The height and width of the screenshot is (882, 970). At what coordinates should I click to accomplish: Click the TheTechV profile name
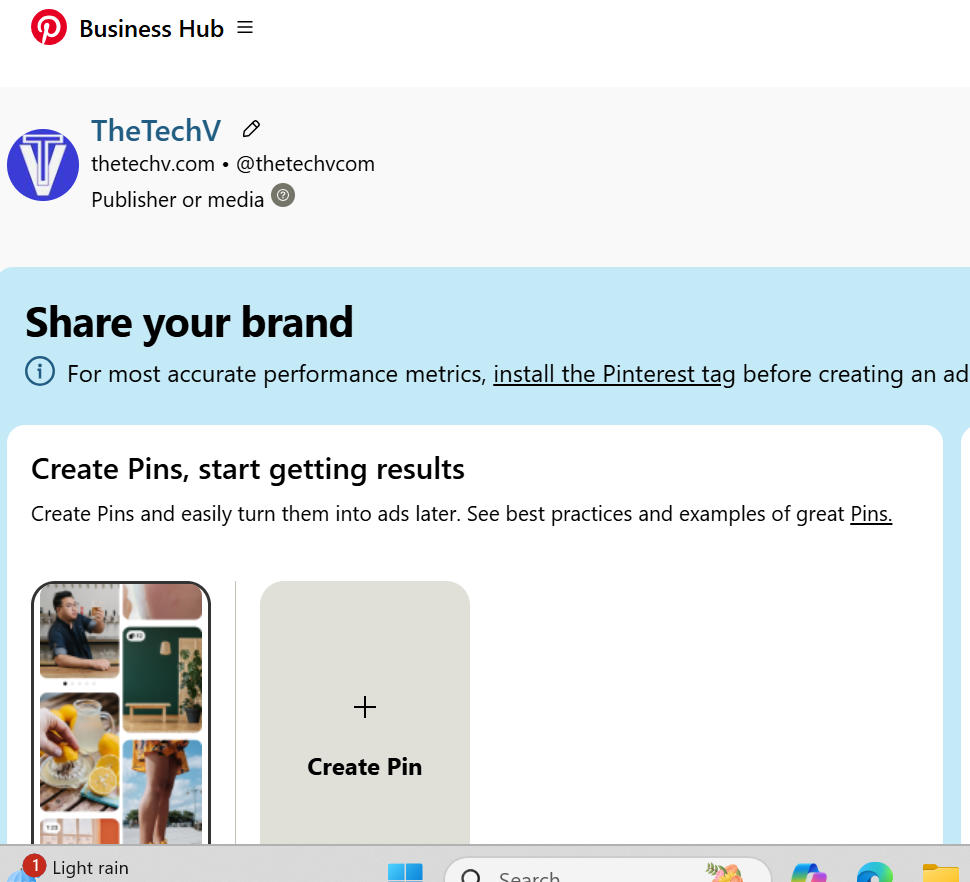[x=156, y=131]
